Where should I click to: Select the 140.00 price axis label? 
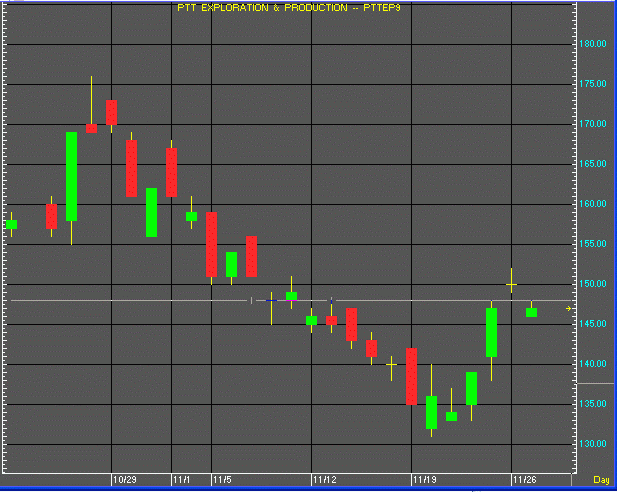pyautogui.click(x=593, y=364)
